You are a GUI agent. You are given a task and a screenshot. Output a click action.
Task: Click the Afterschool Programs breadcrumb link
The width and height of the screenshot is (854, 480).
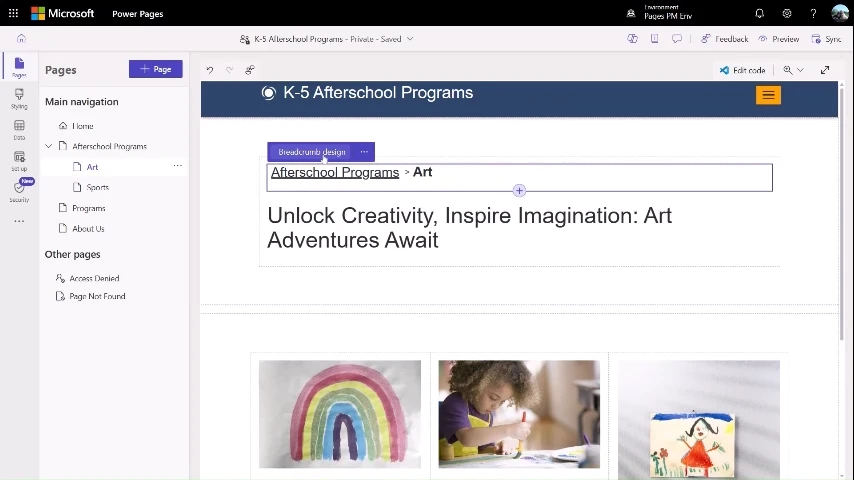click(334, 173)
